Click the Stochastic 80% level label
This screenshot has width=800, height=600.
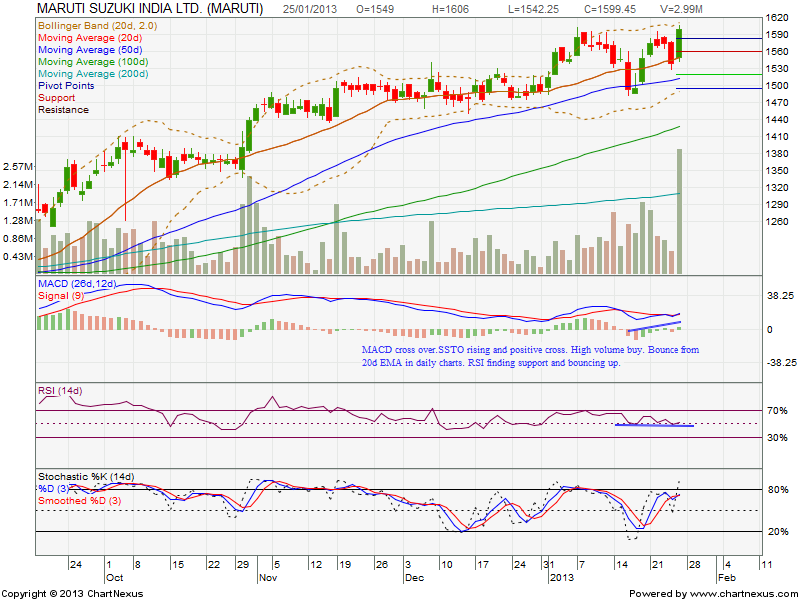click(778, 490)
